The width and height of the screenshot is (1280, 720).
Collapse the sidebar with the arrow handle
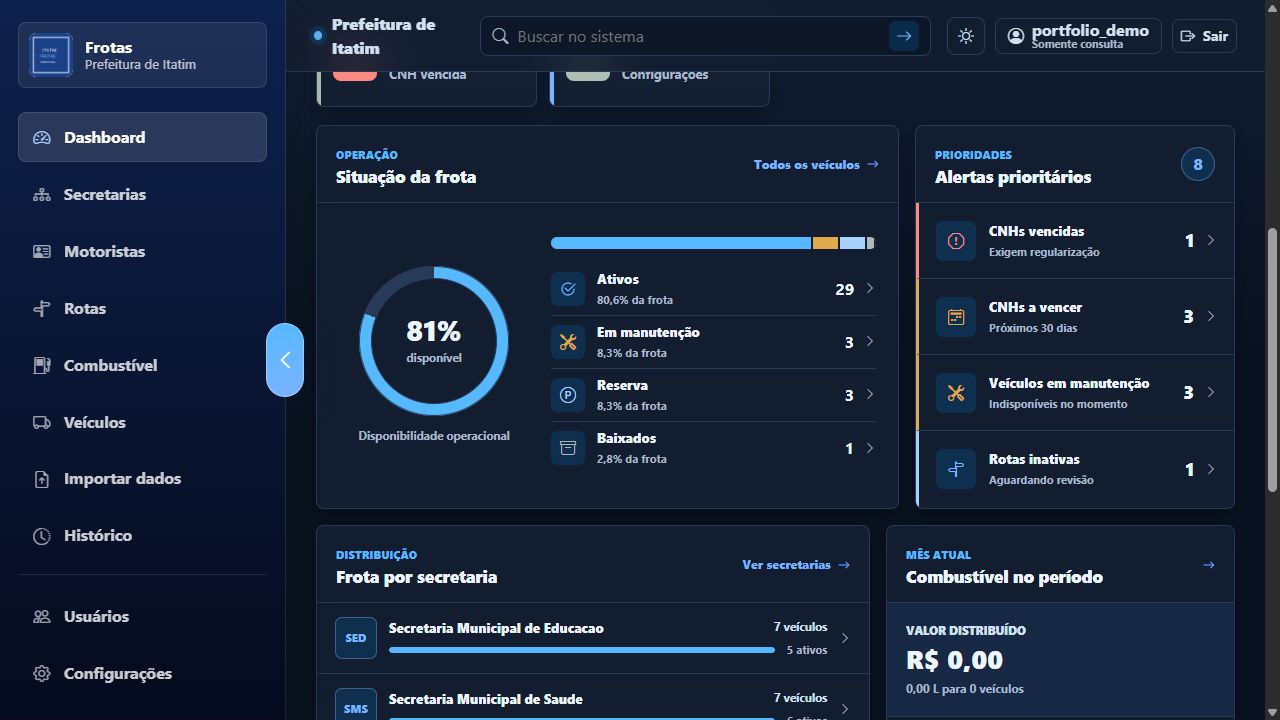285,360
